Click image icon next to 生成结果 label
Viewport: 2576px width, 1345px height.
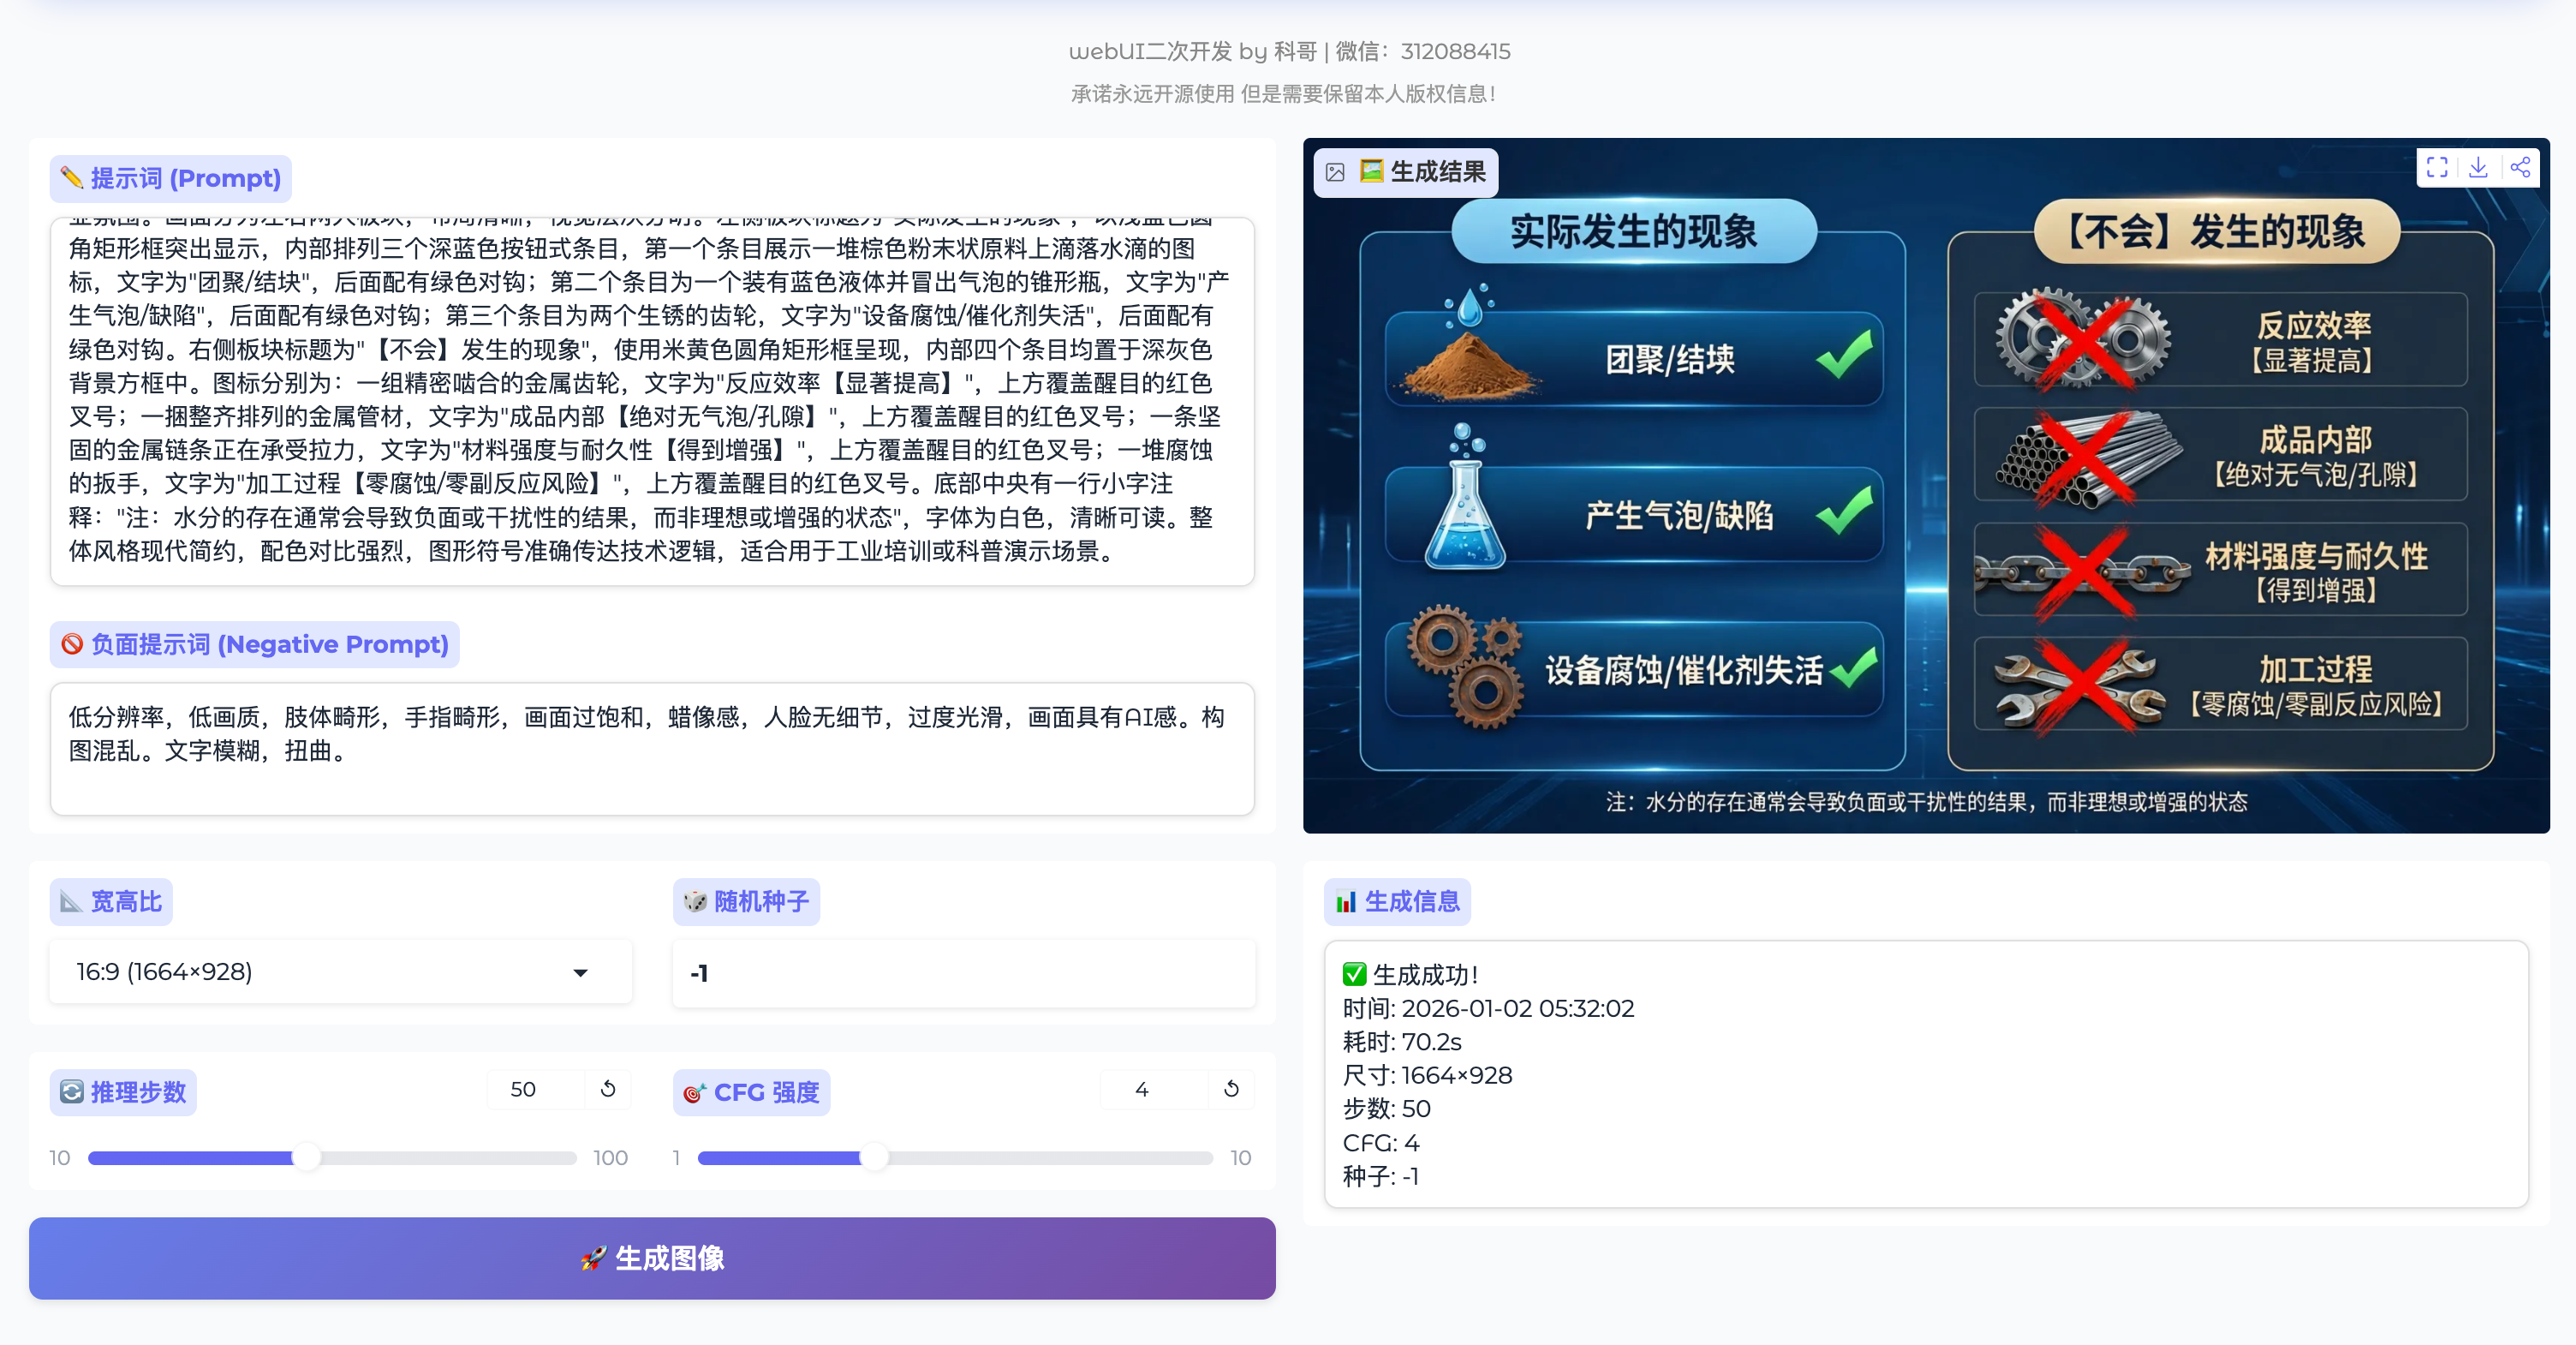point(1335,172)
